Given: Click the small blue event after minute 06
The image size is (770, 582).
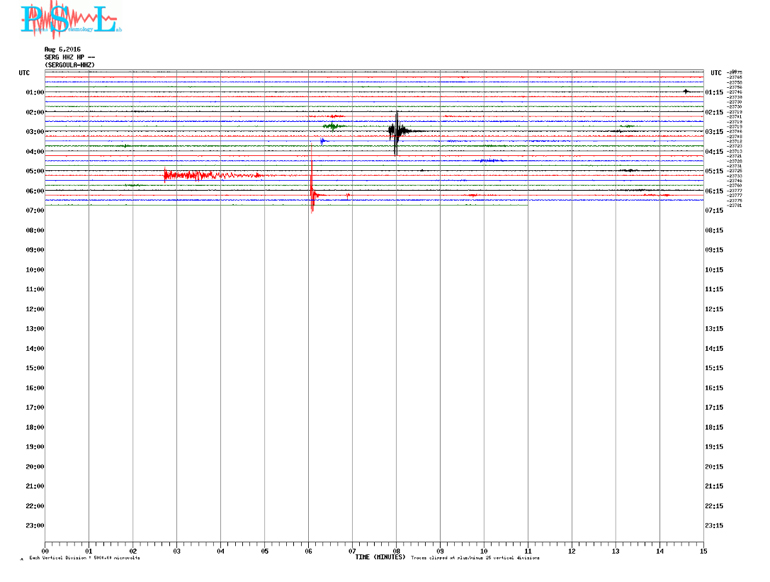Looking at the screenshot, I should (x=323, y=141).
